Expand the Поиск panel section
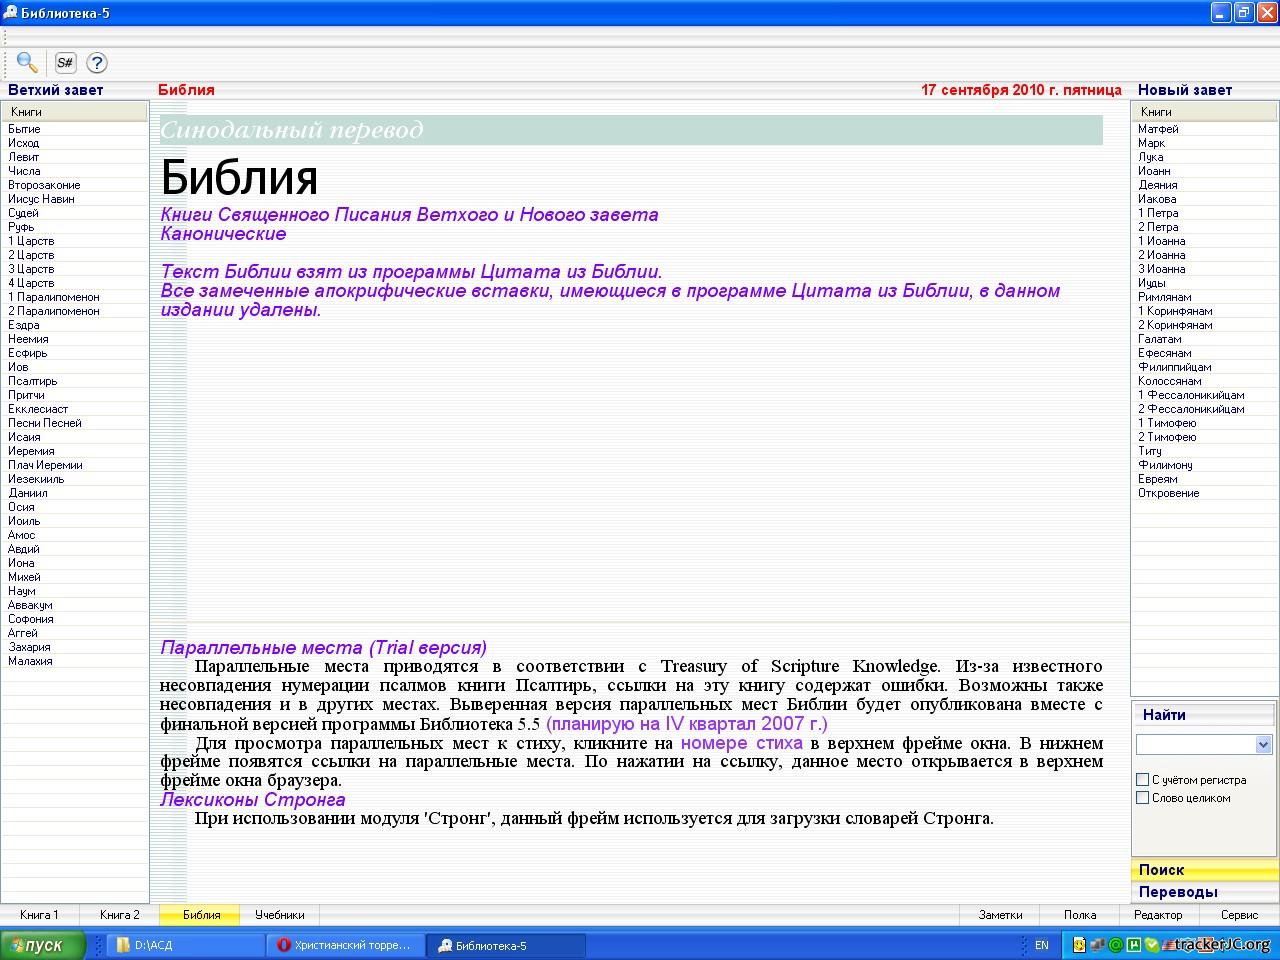1280x960 pixels. point(1161,870)
